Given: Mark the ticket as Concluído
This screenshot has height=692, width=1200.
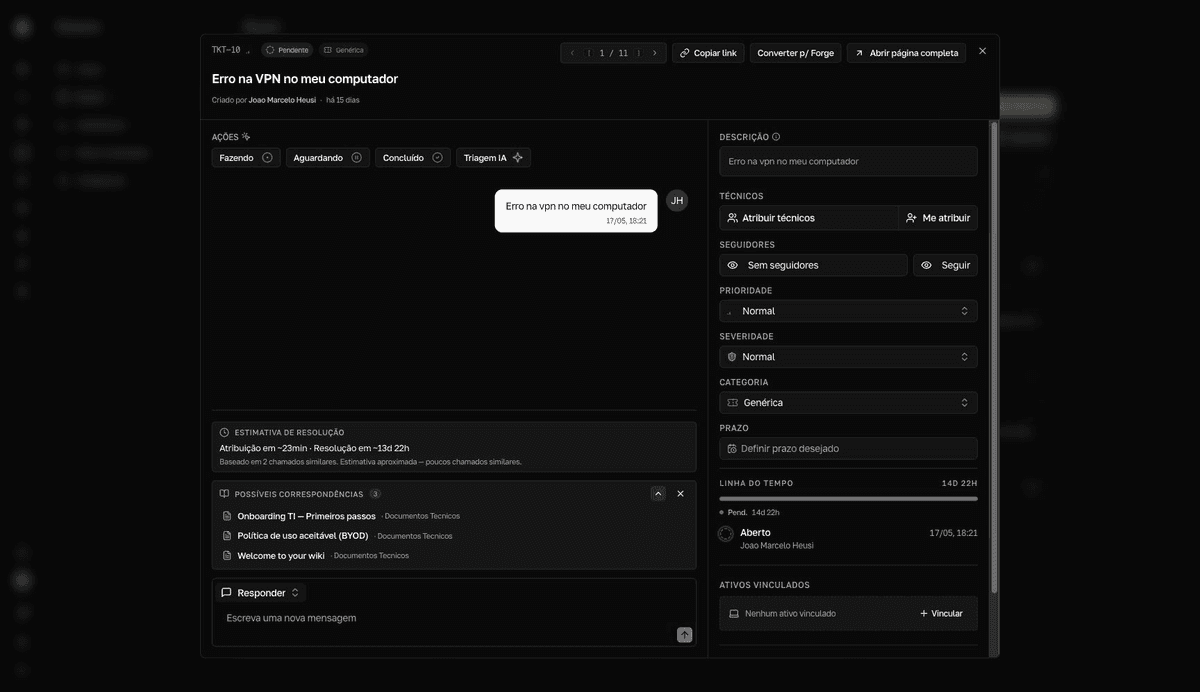Looking at the screenshot, I should 413,158.
